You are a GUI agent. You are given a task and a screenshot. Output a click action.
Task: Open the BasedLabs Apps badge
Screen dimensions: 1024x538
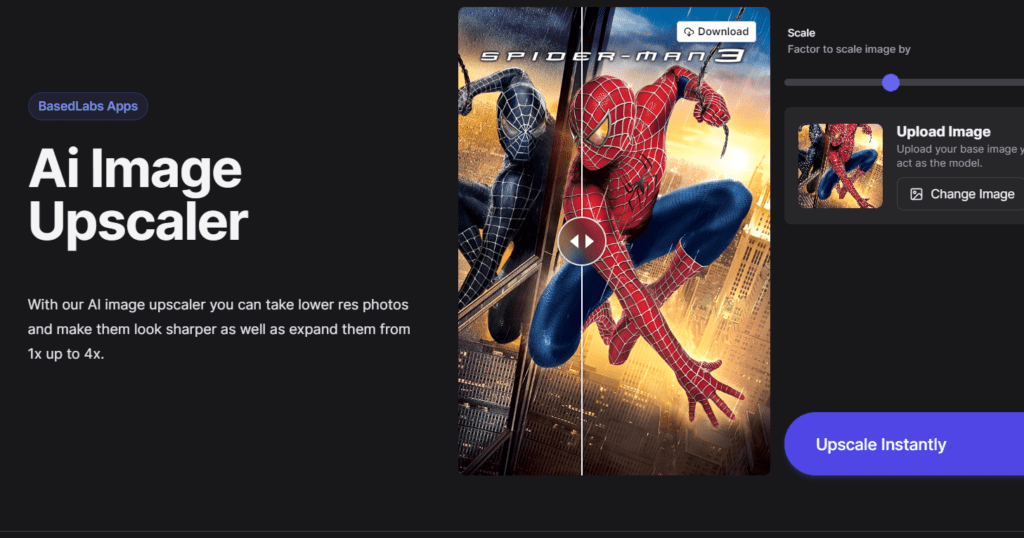point(88,106)
